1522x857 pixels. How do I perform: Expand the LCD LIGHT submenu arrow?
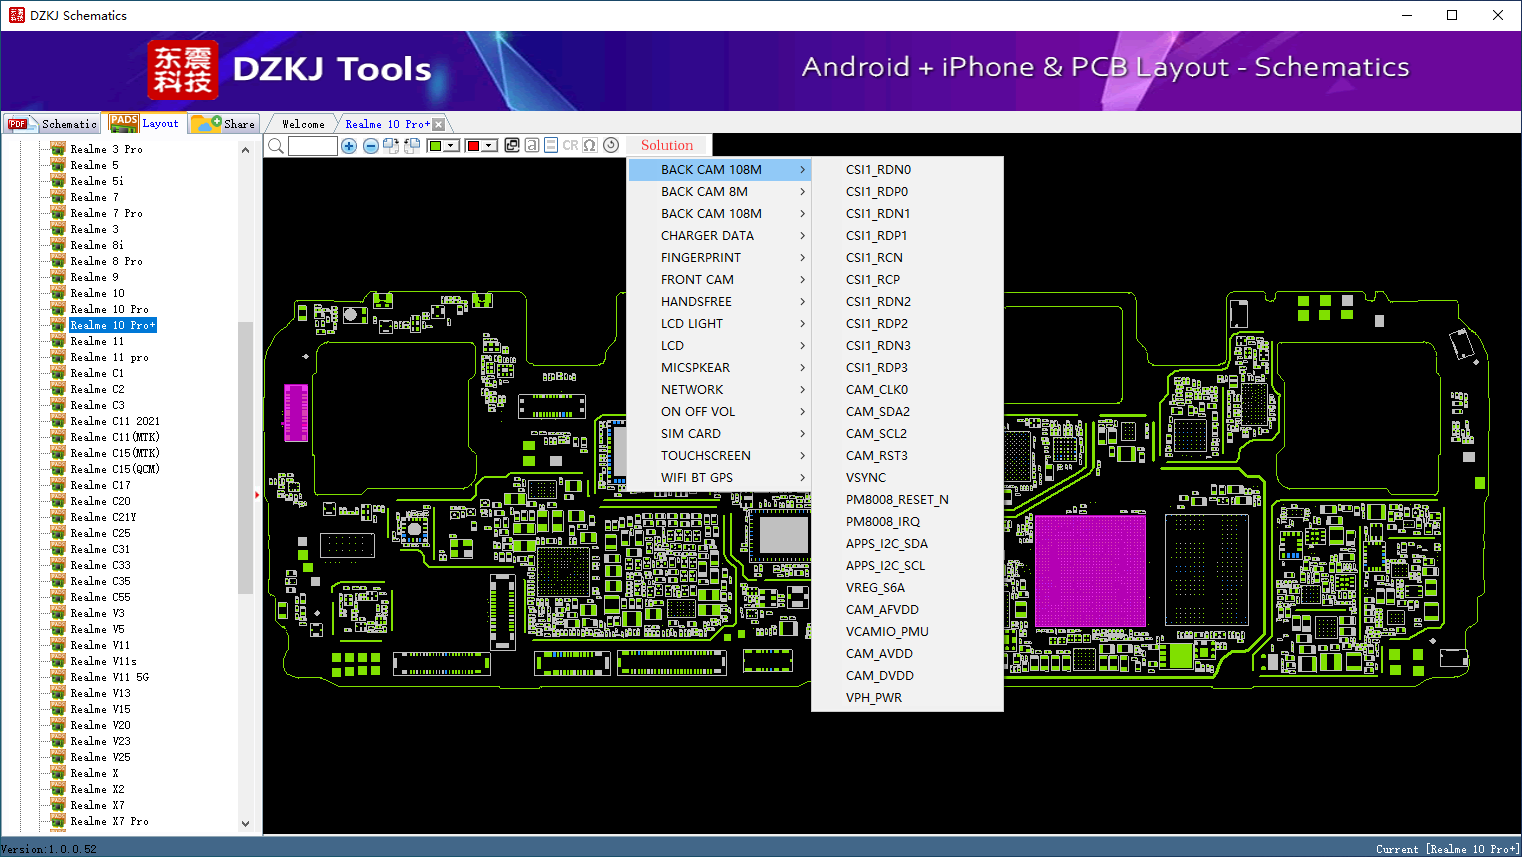pyautogui.click(x=802, y=324)
